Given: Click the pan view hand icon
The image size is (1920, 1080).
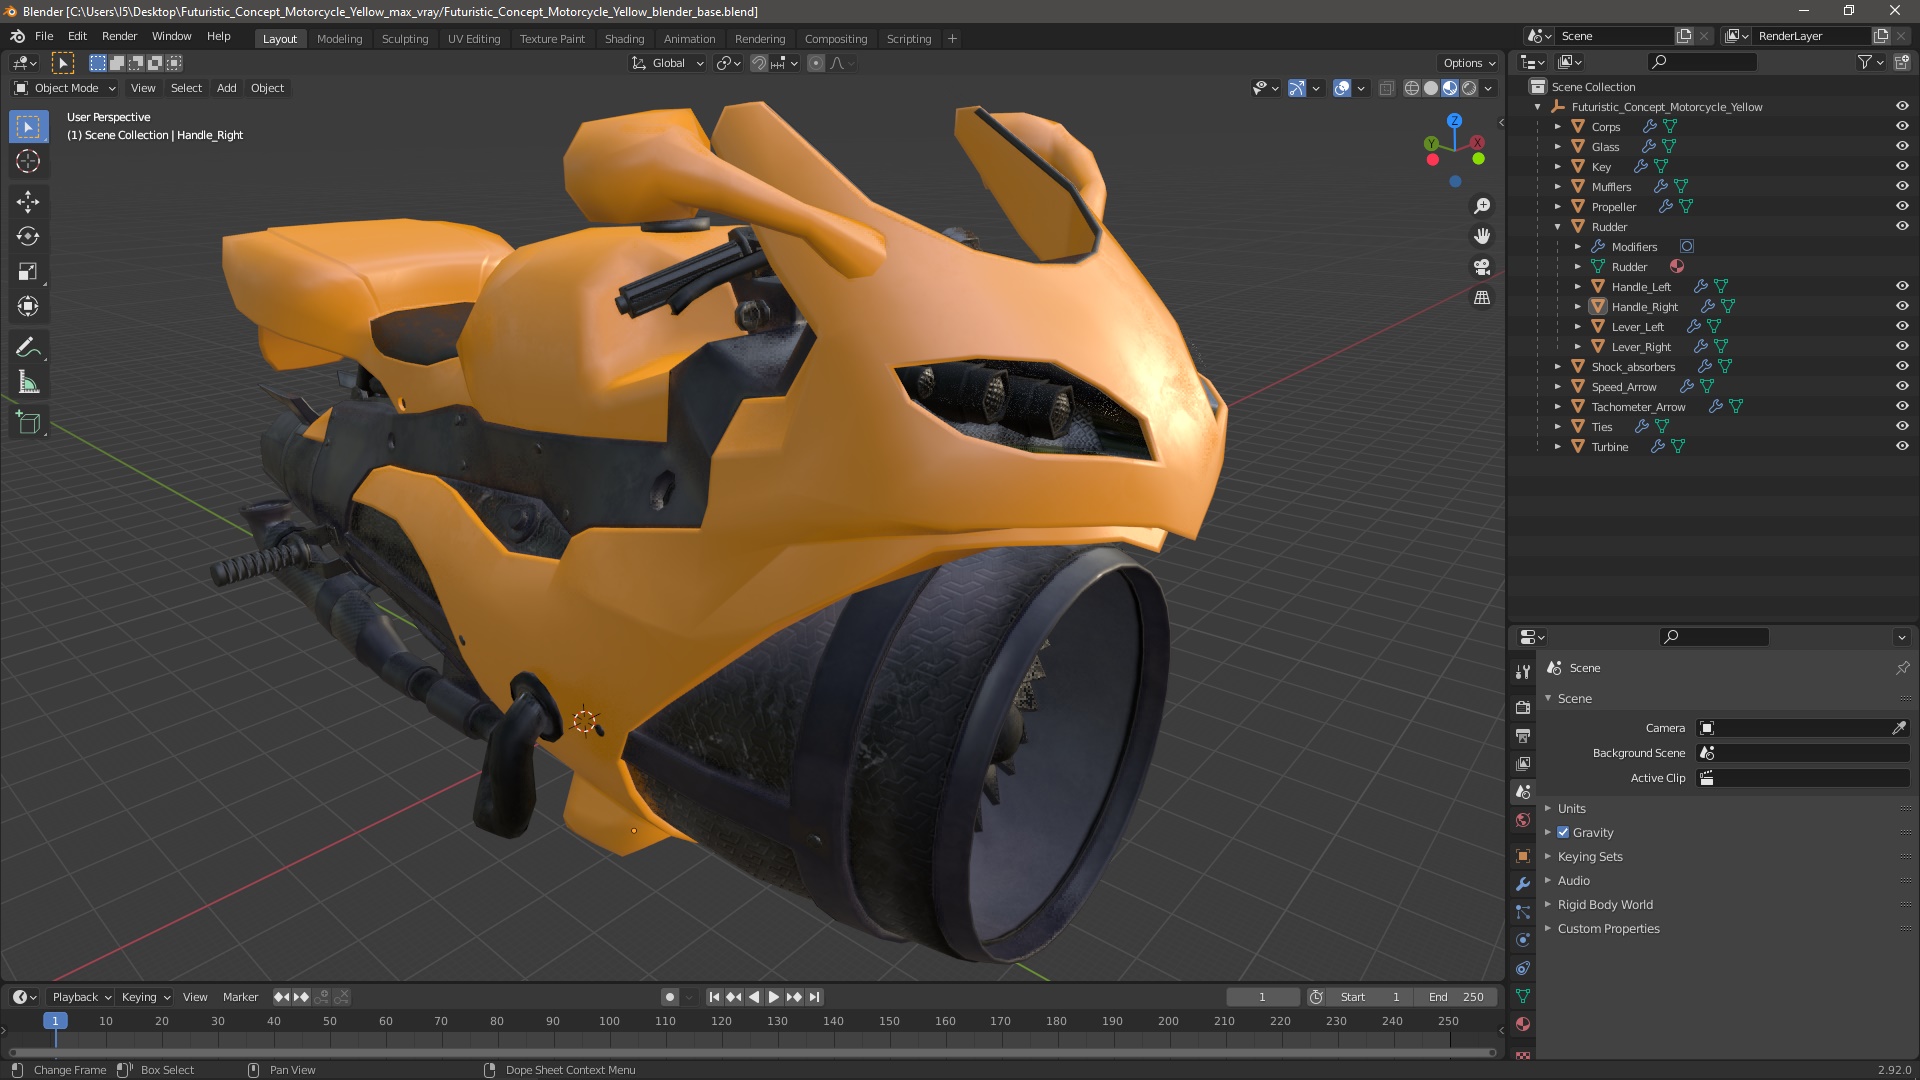Looking at the screenshot, I should [x=1482, y=236].
